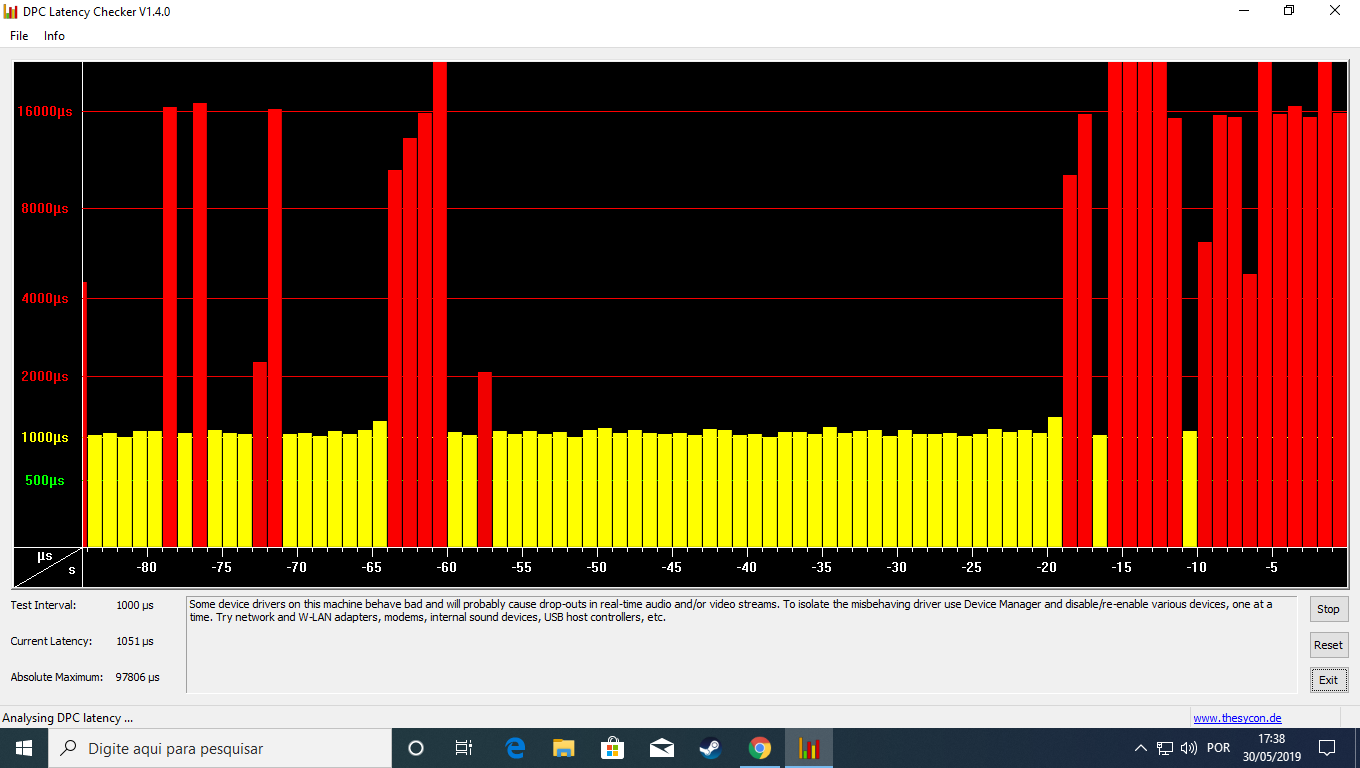Click the 2000µs axis label

tap(45, 377)
